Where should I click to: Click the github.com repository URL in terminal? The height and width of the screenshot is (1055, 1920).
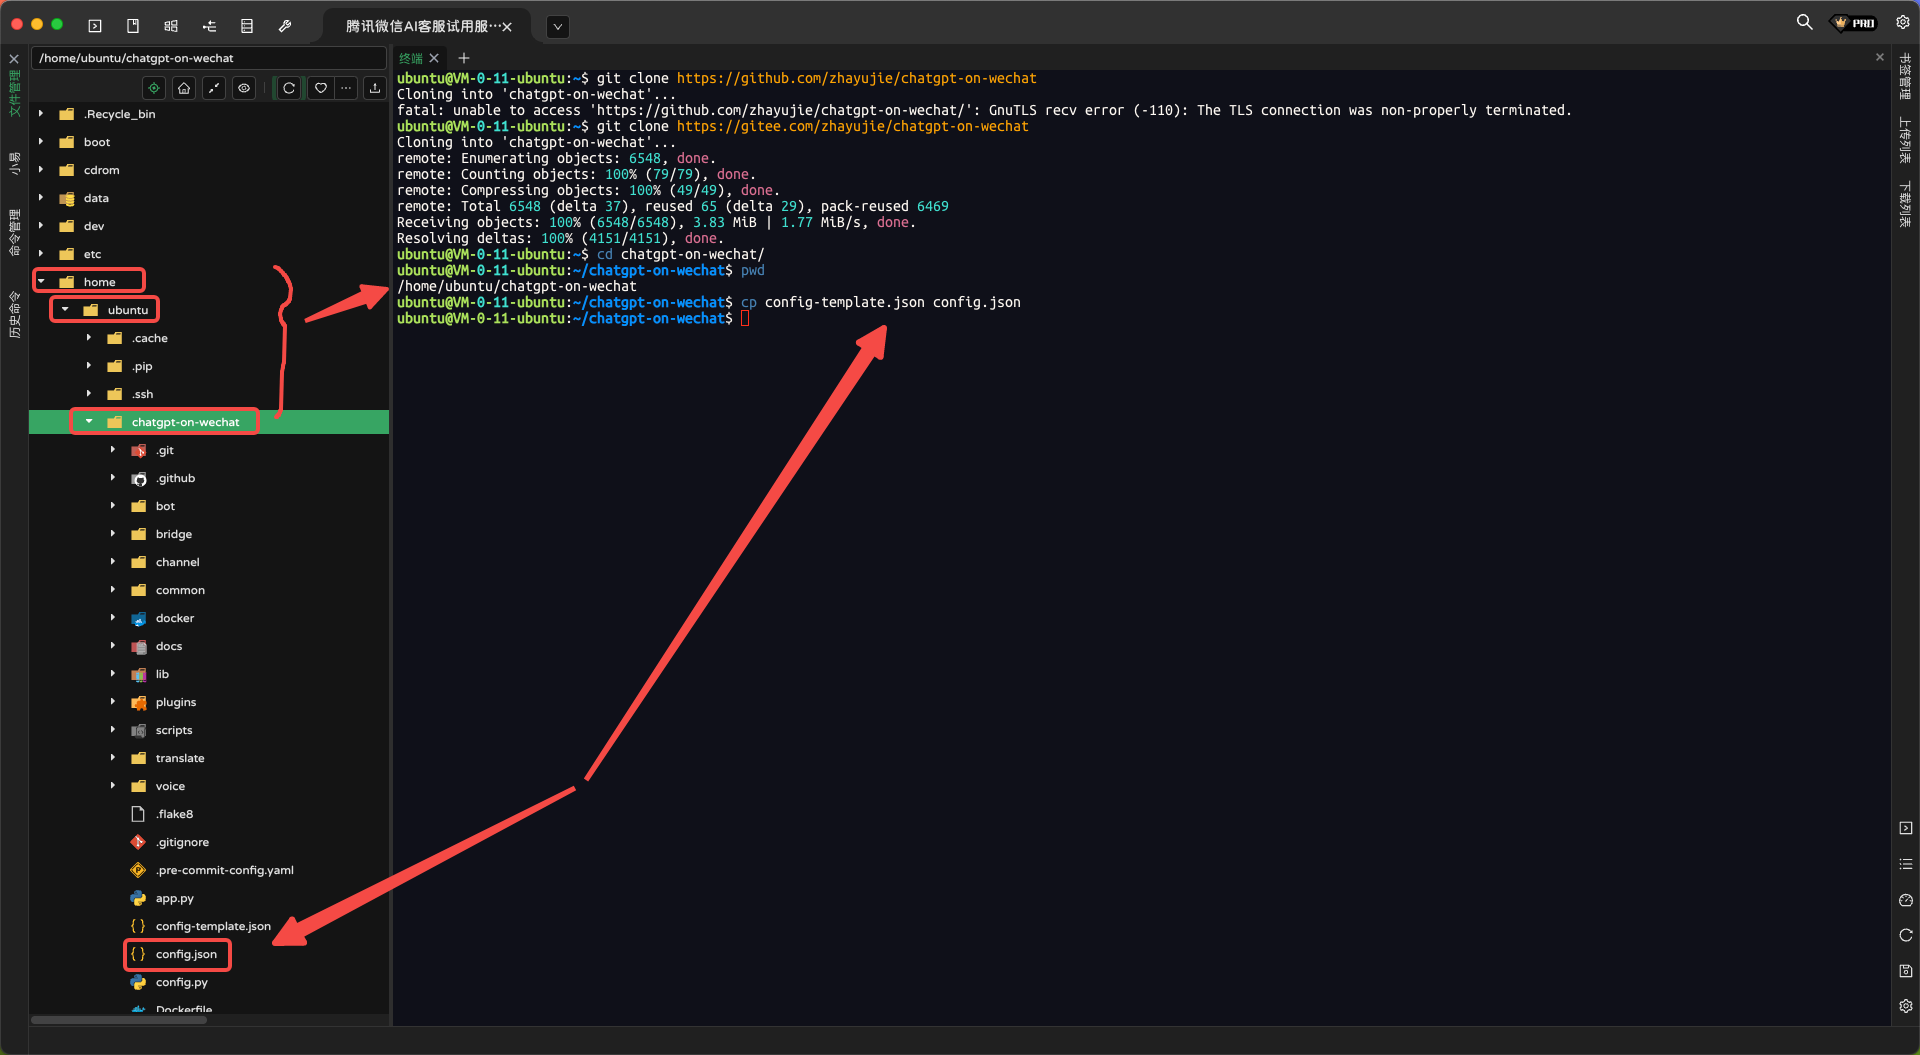coord(856,78)
